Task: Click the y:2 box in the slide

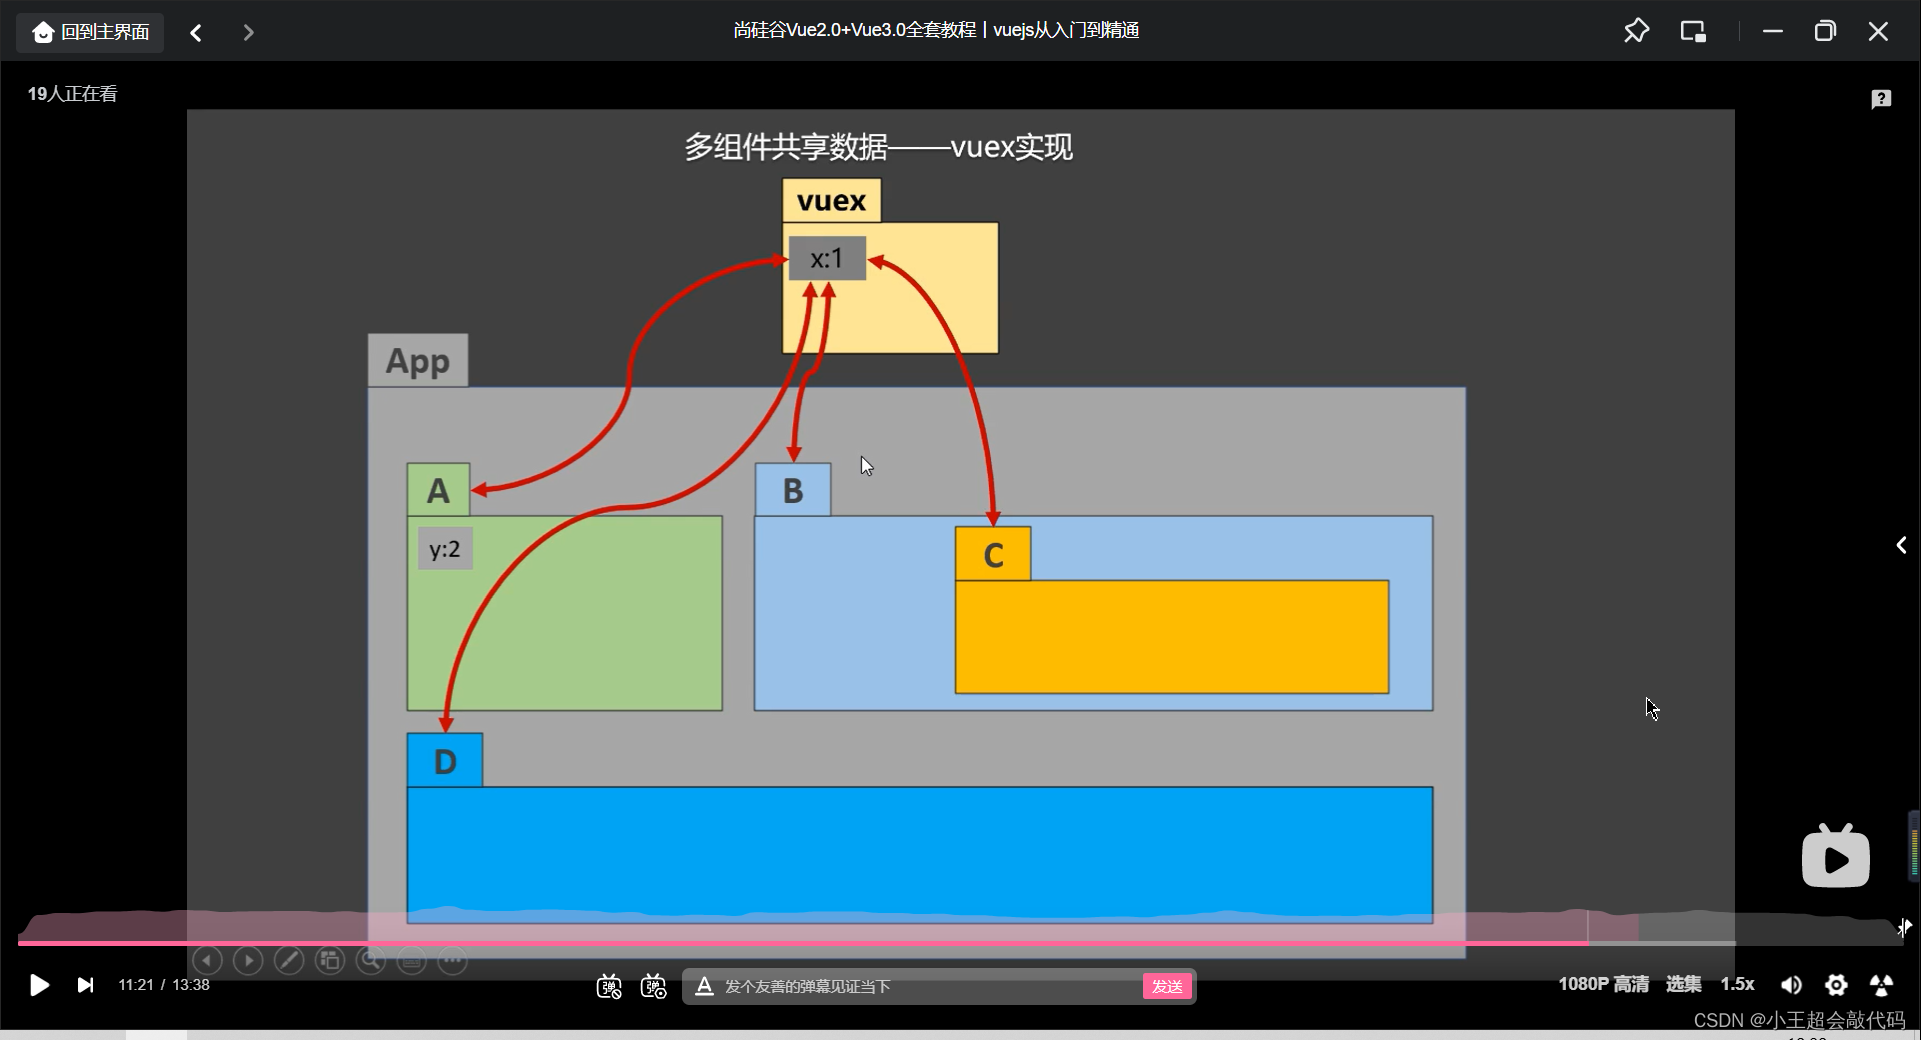Action: point(445,549)
